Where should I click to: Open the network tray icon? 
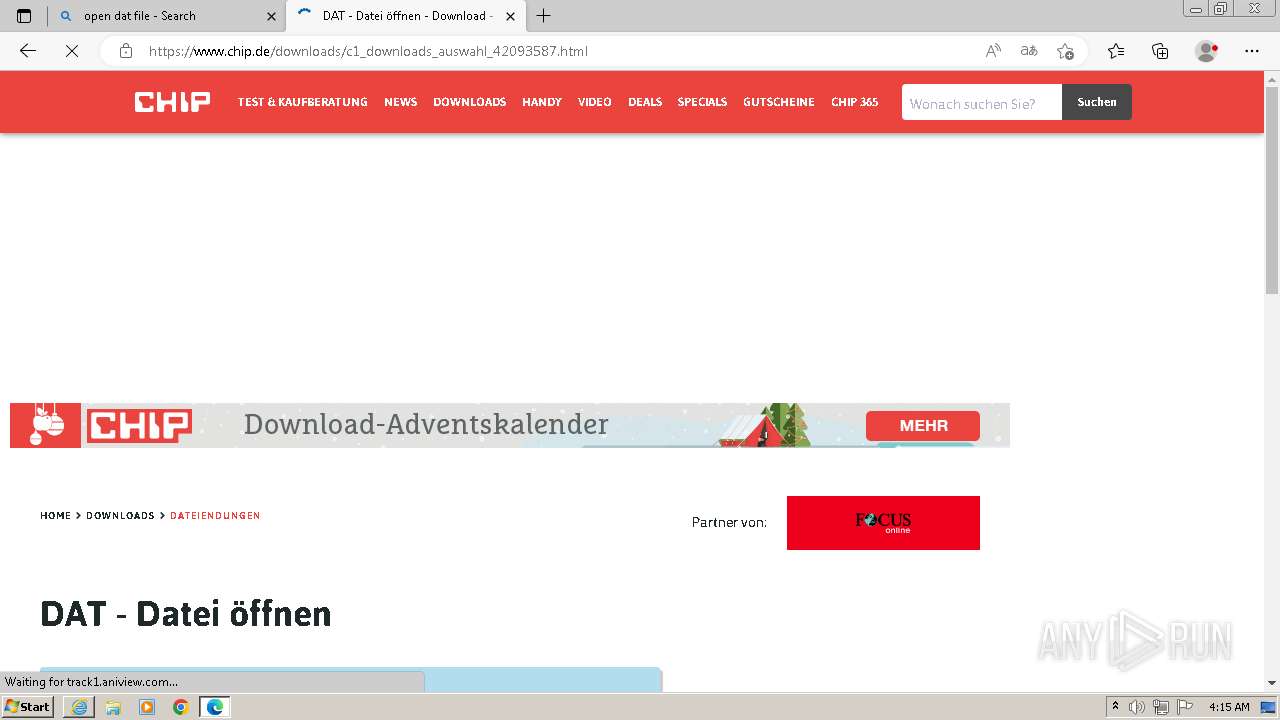pyautogui.click(x=1161, y=707)
